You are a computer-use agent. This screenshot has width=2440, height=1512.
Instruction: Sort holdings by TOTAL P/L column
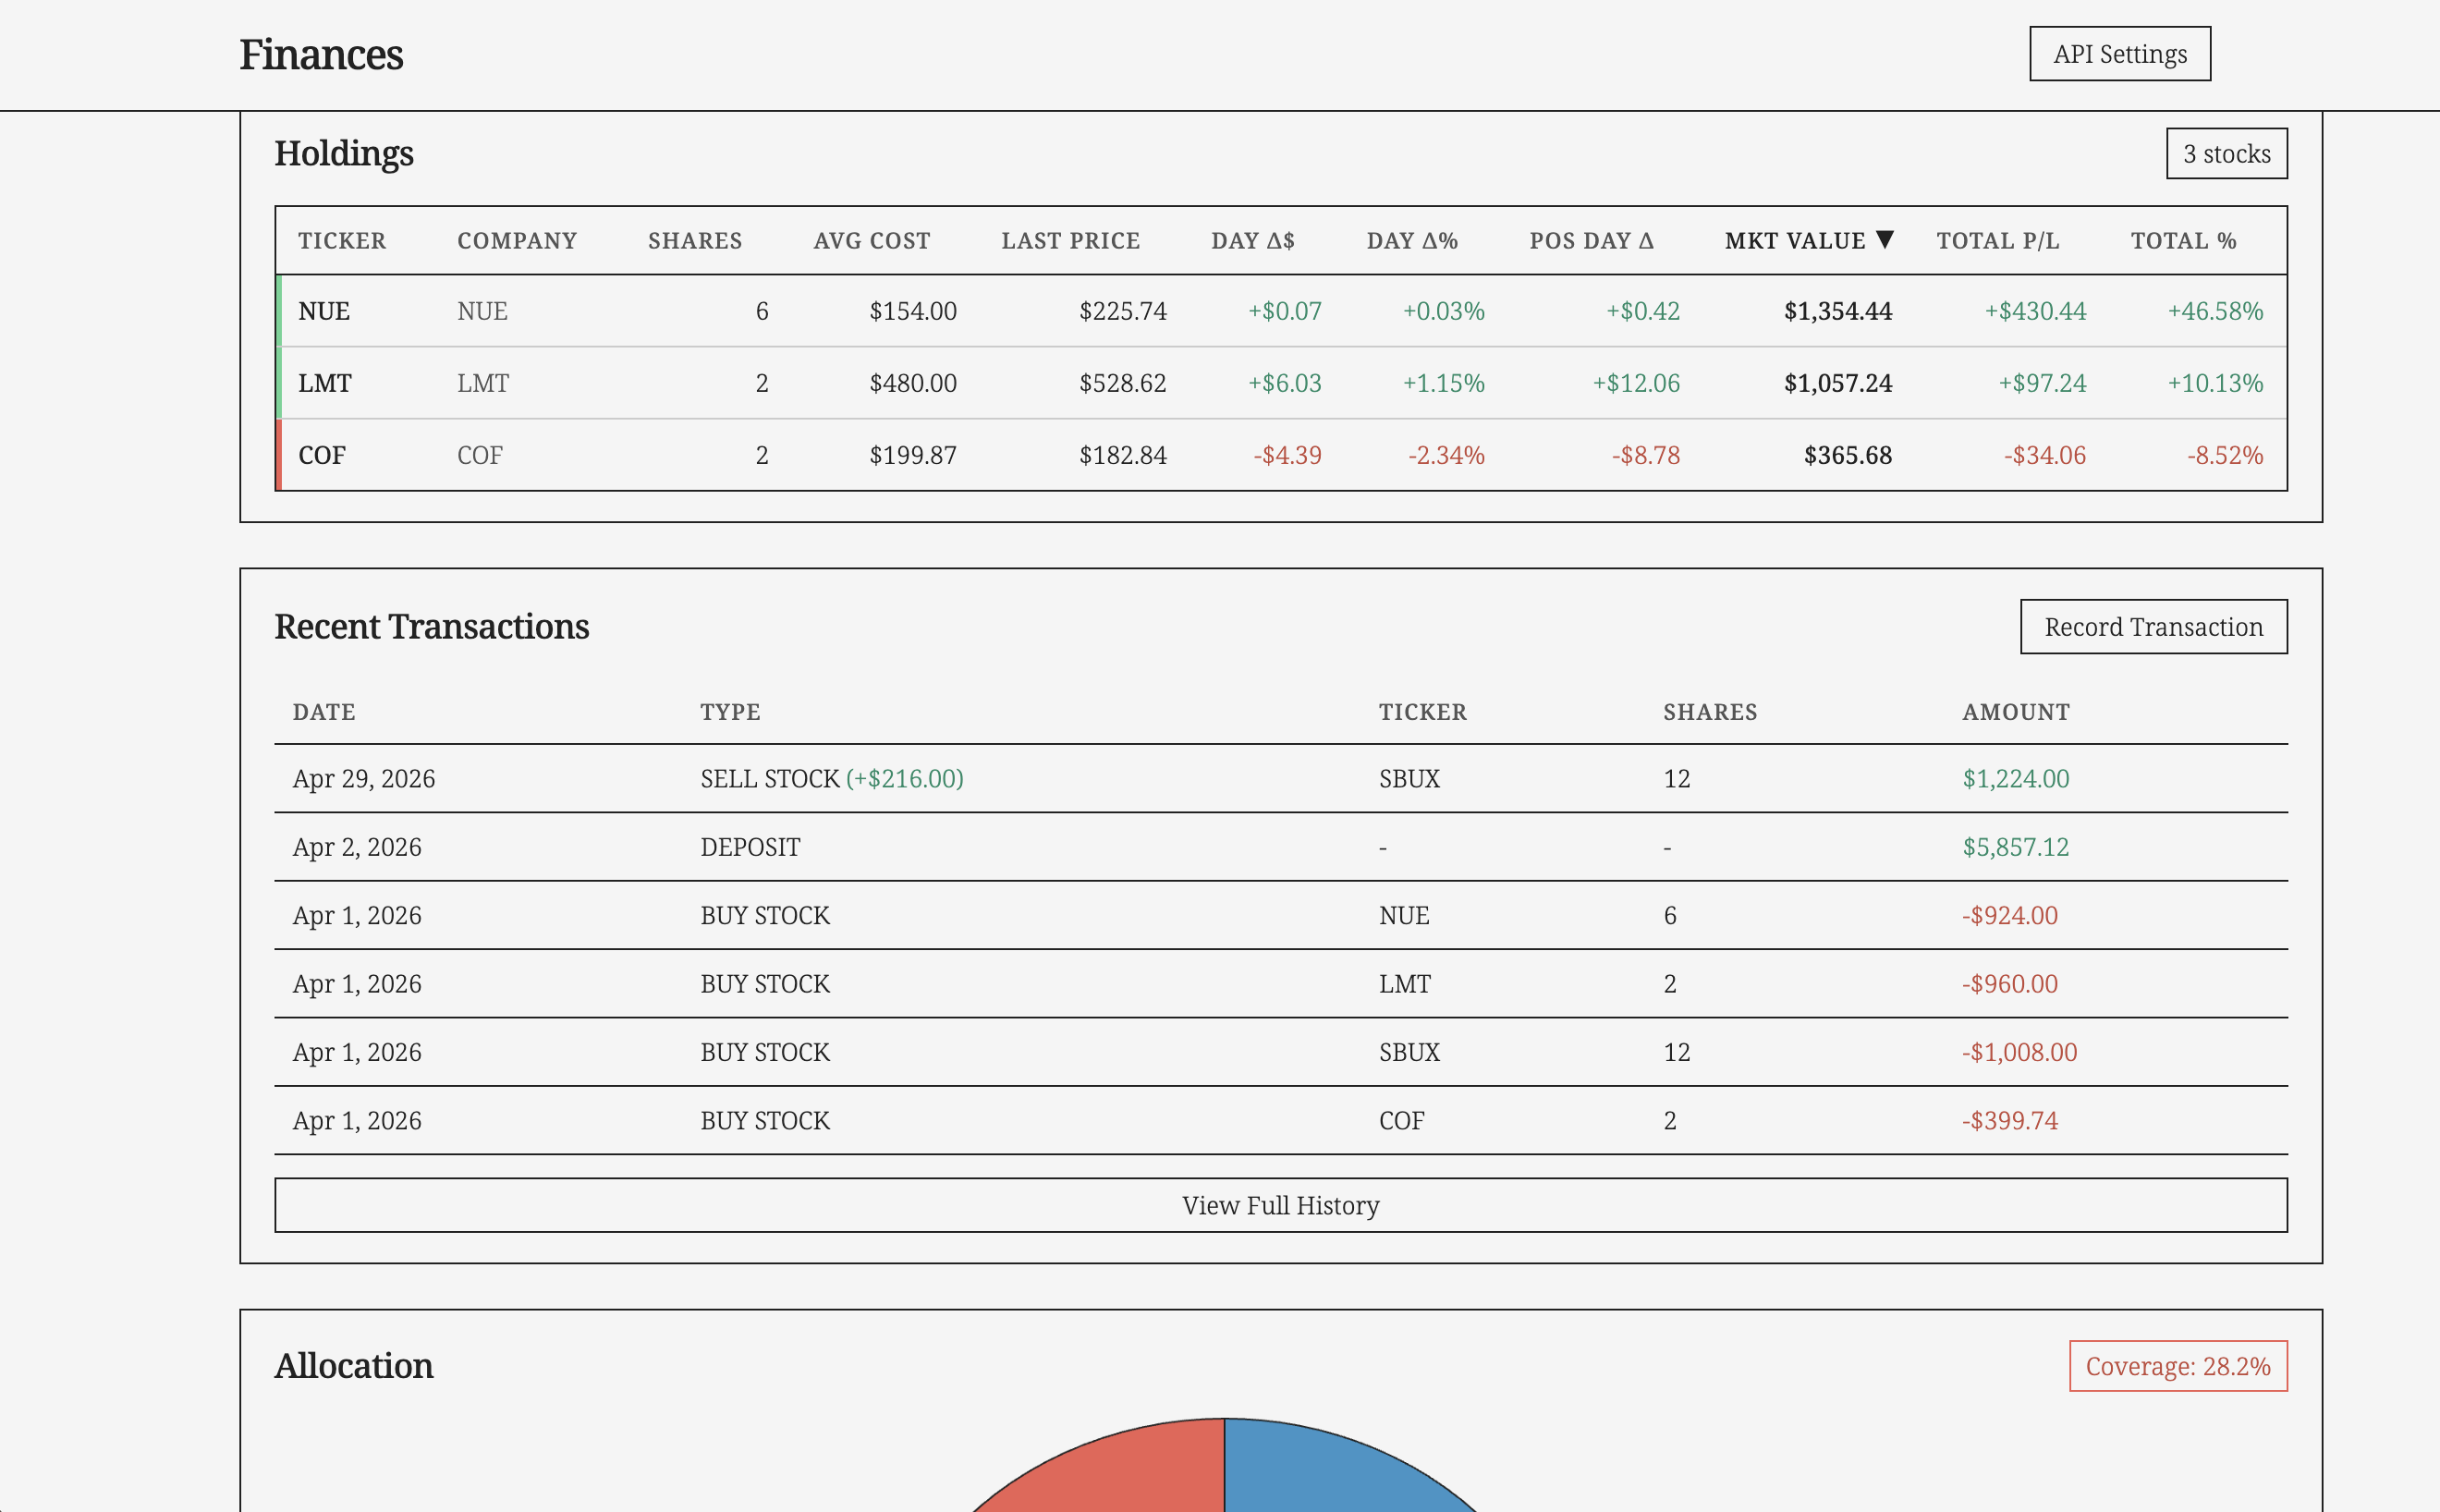tap(1998, 241)
